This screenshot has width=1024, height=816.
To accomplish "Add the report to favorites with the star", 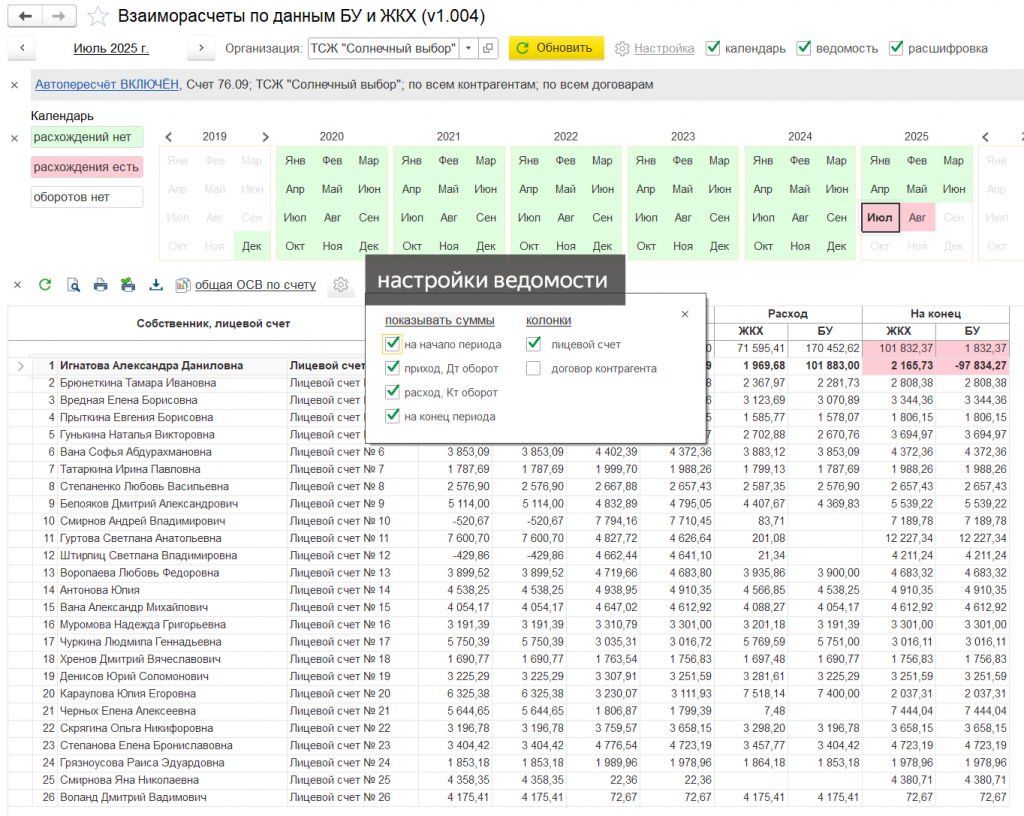I will (97, 16).
